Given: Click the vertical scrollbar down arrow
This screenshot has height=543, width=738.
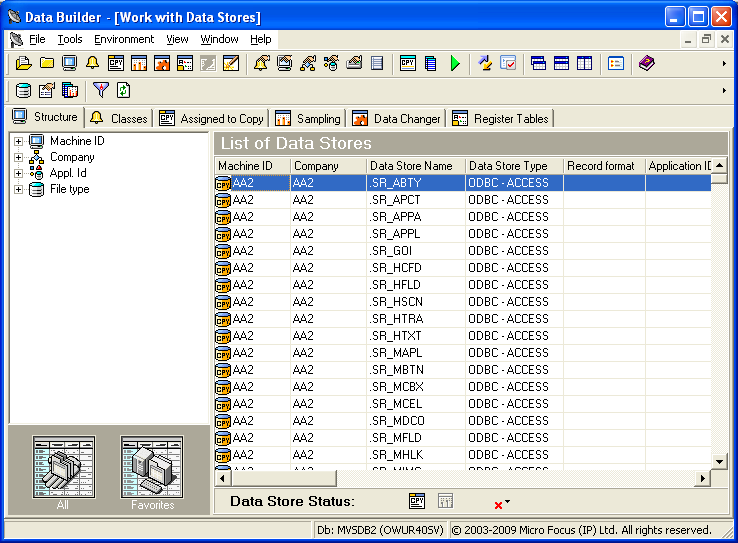Looking at the screenshot, I should 719,460.
